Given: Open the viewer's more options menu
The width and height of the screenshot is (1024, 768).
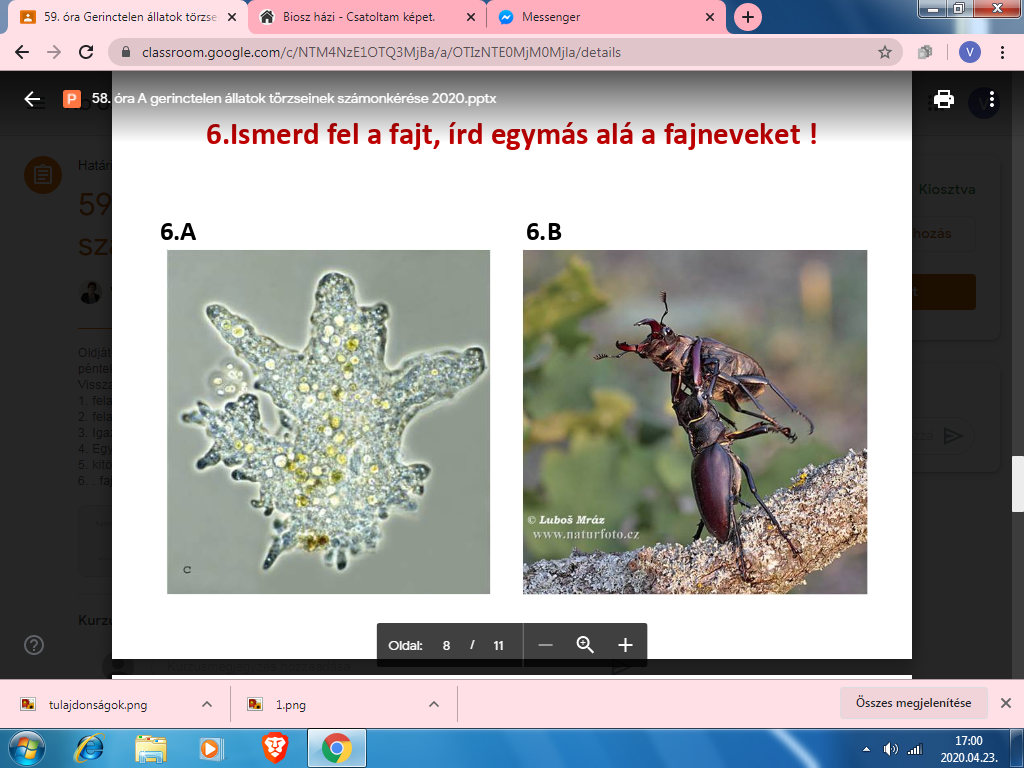Looking at the screenshot, I should (991, 99).
